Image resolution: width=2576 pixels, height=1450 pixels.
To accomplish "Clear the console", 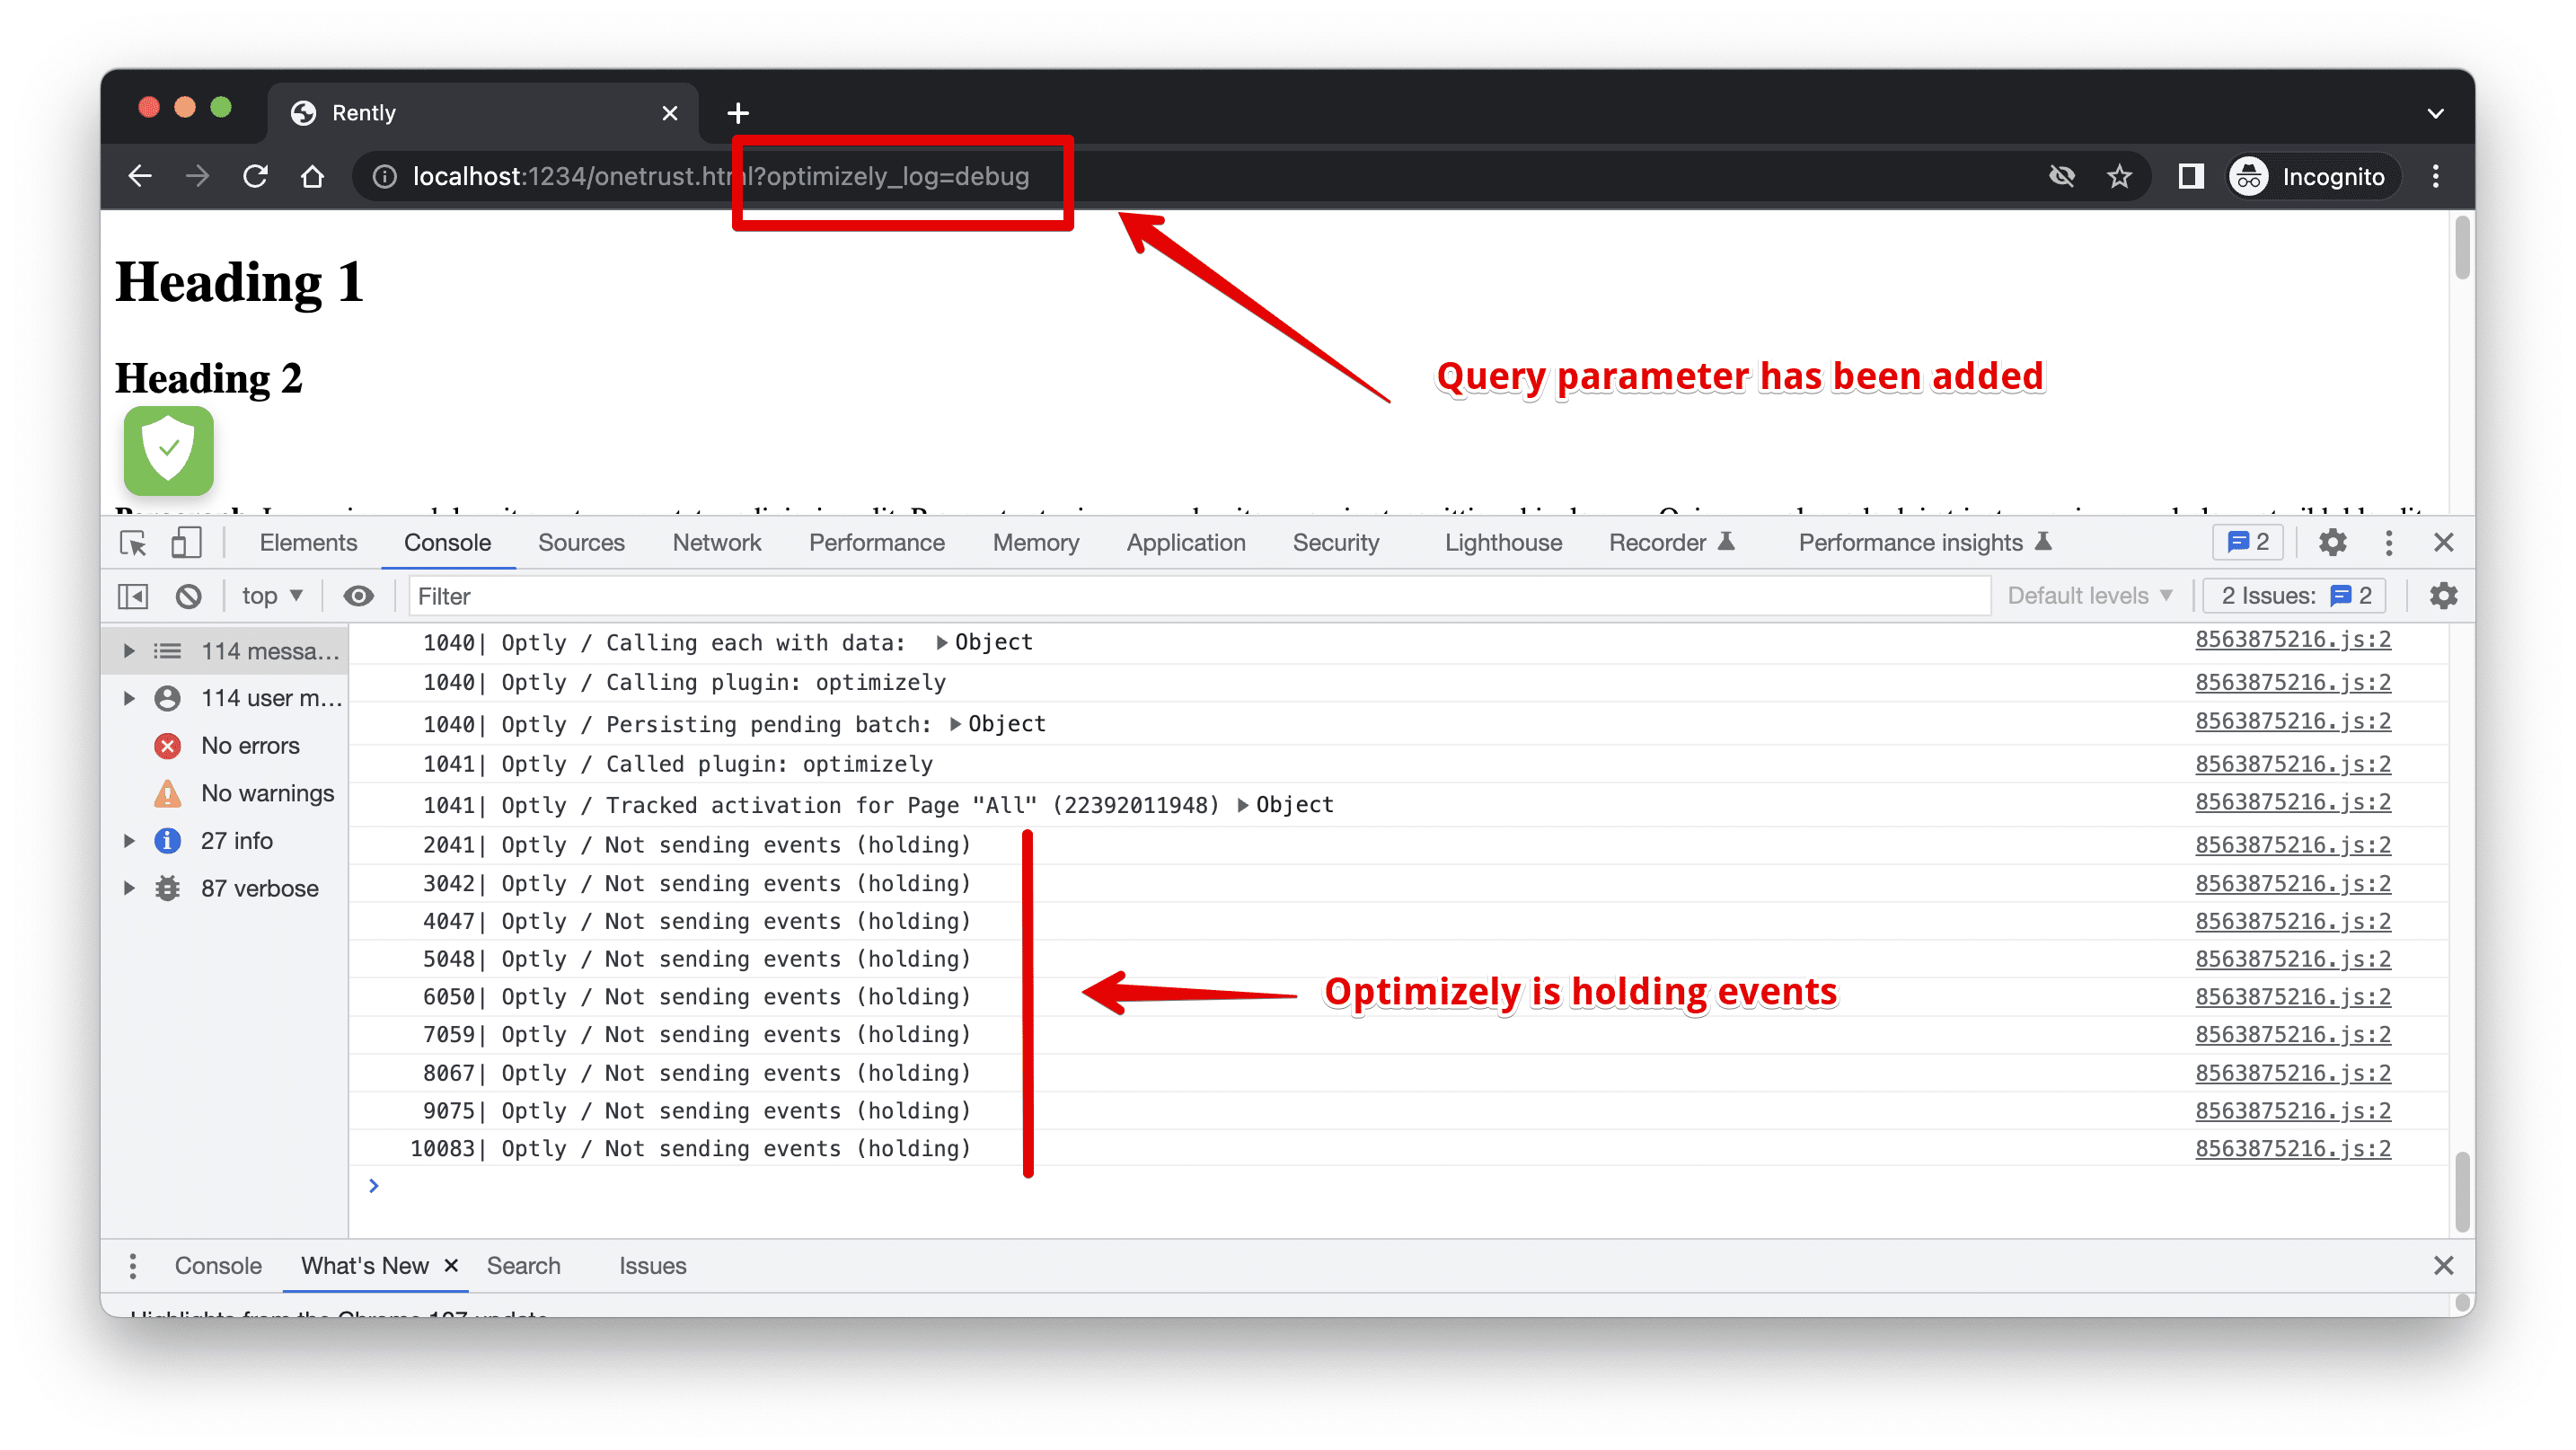I will (188, 595).
